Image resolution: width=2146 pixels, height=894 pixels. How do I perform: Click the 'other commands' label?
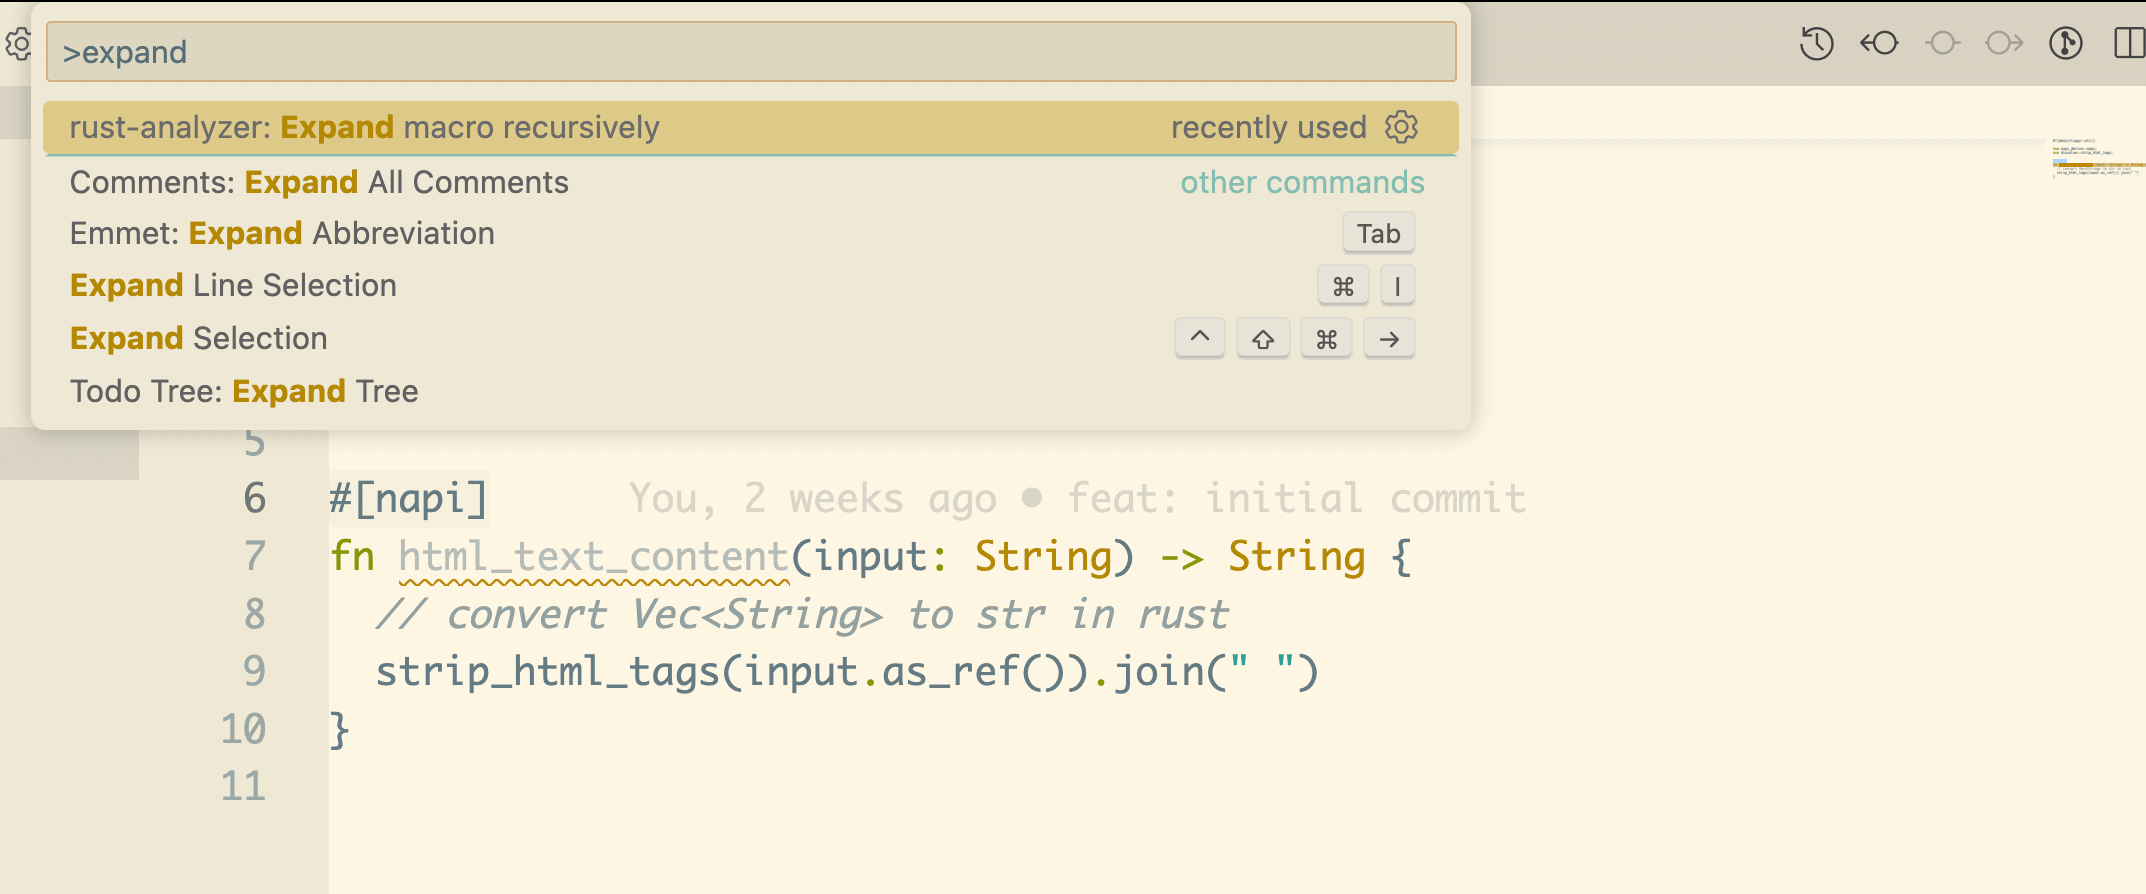coord(1302,182)
